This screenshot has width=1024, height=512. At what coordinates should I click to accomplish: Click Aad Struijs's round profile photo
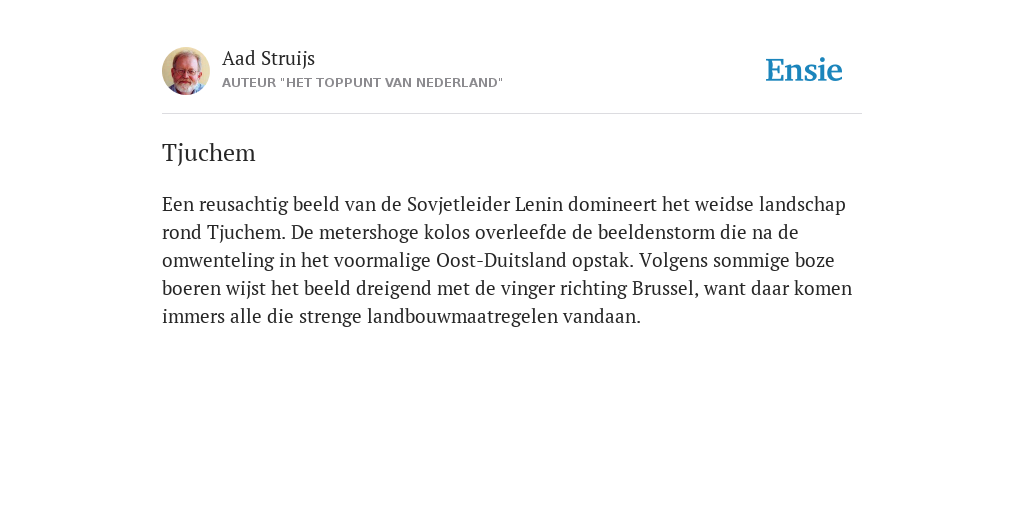click(x=186, y=71)
